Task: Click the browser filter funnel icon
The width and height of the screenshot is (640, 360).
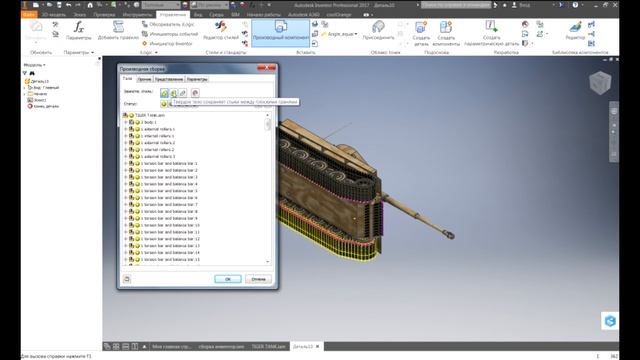Action: 25,73
